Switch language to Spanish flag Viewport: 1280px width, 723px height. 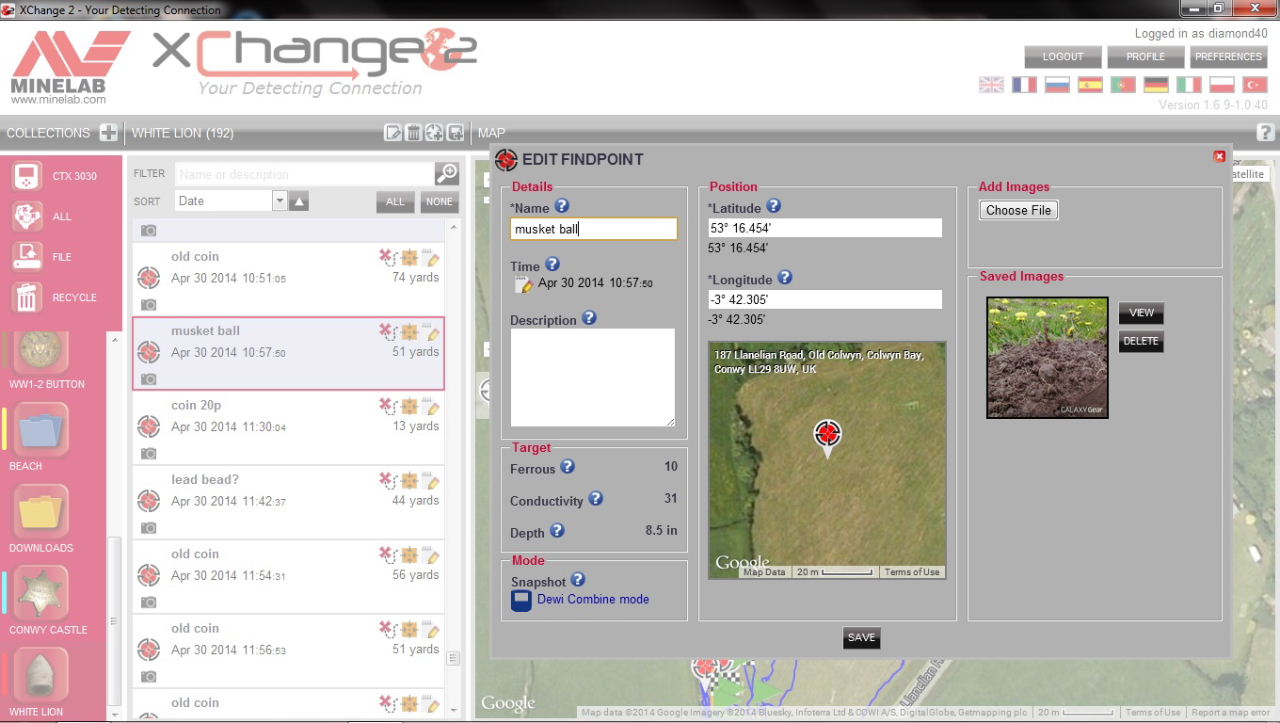(1090, 85)
